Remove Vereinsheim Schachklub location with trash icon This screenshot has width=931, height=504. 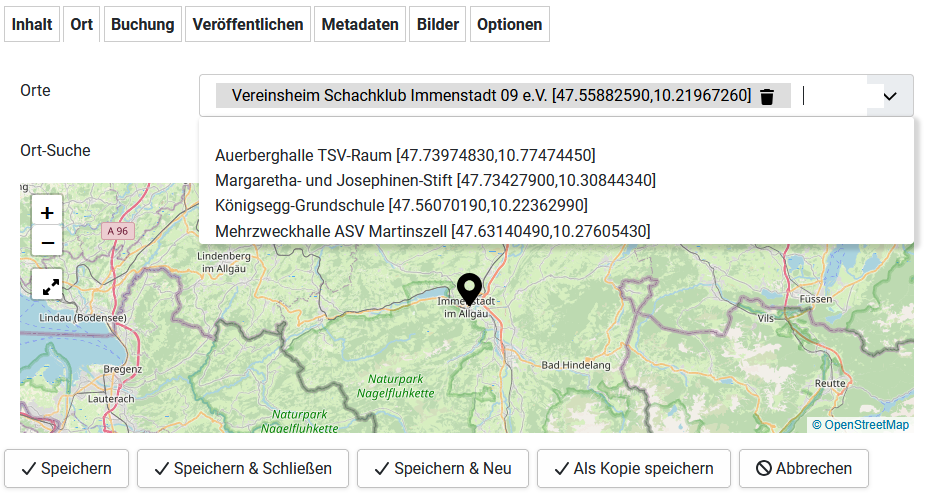(x=767, y=96)
